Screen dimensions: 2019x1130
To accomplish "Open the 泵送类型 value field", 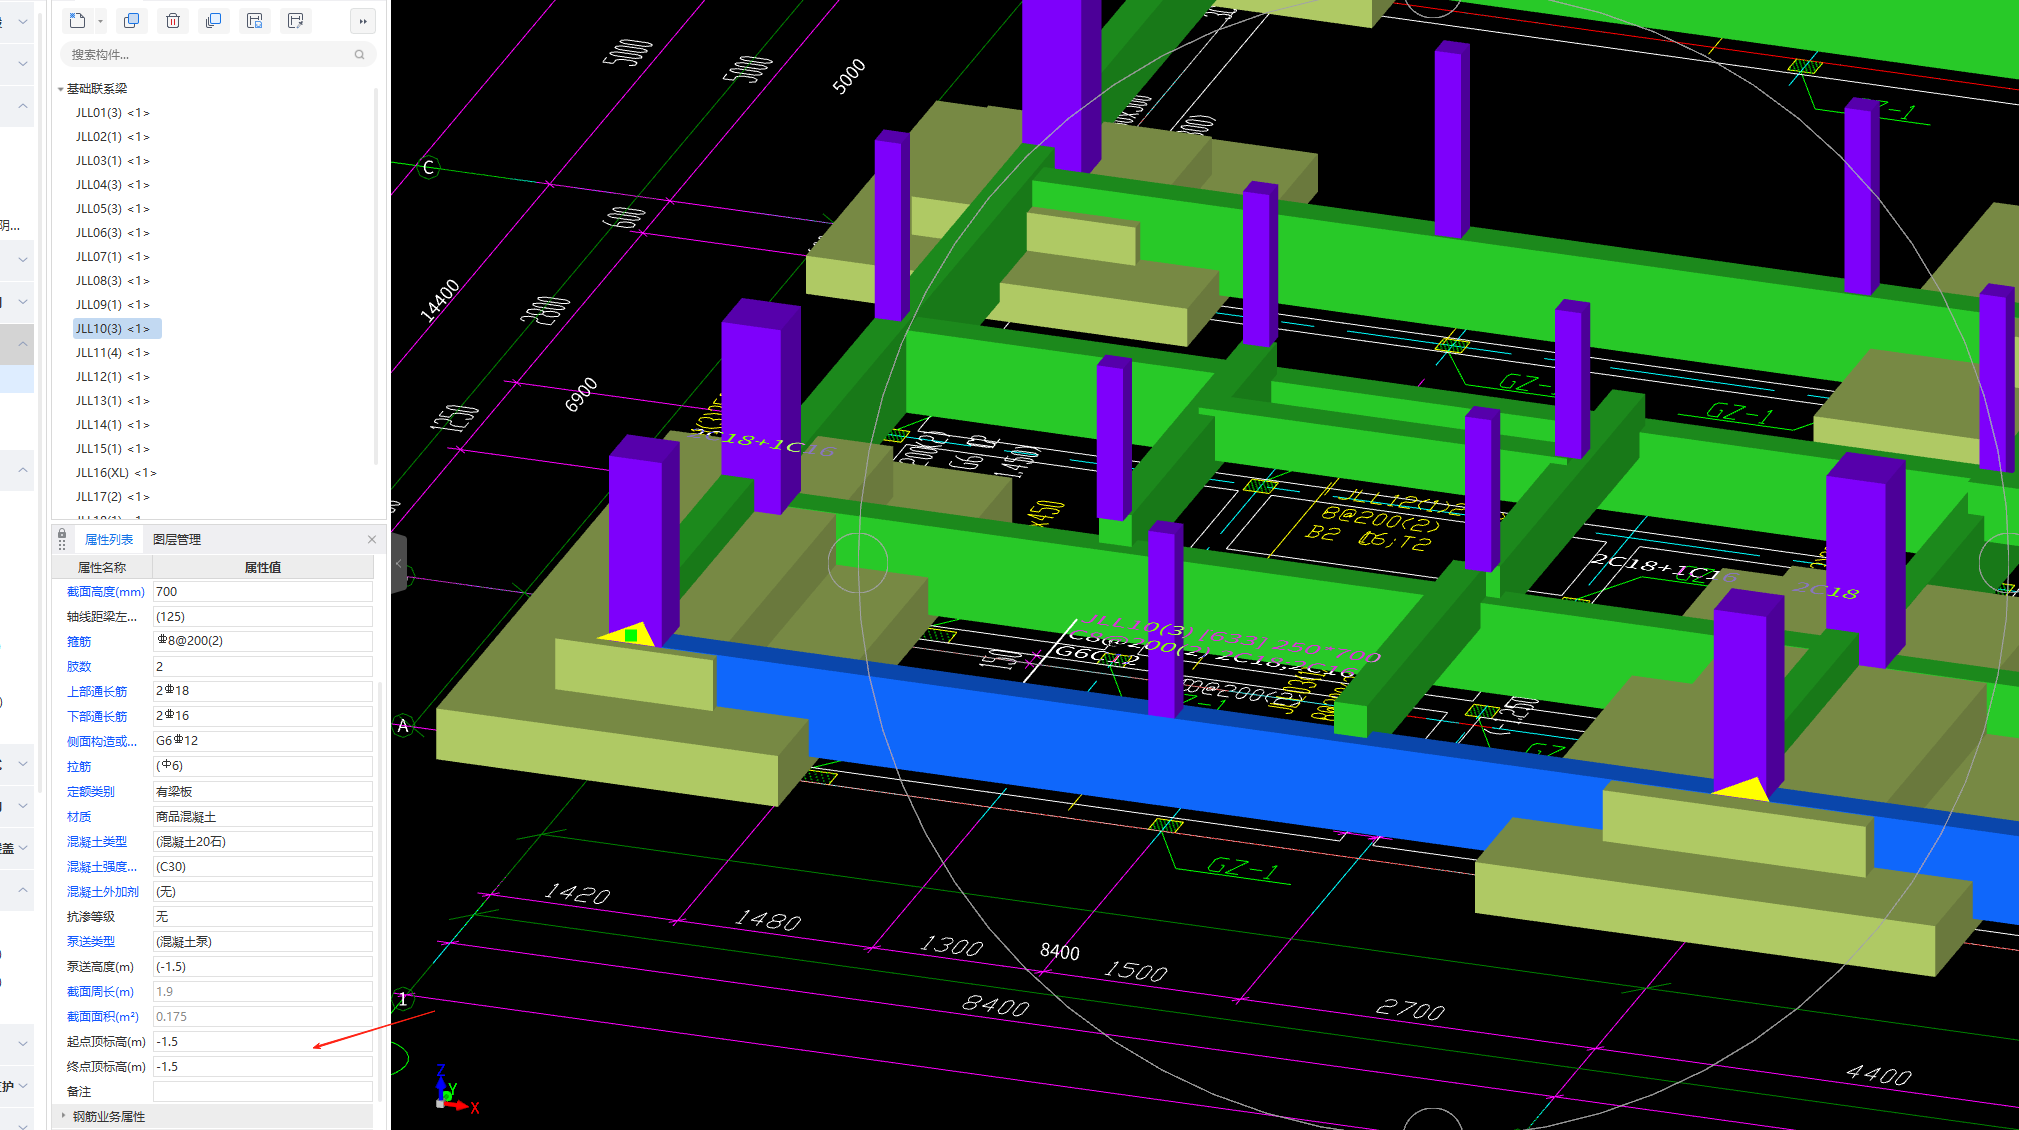I will (x=263, y=942).
